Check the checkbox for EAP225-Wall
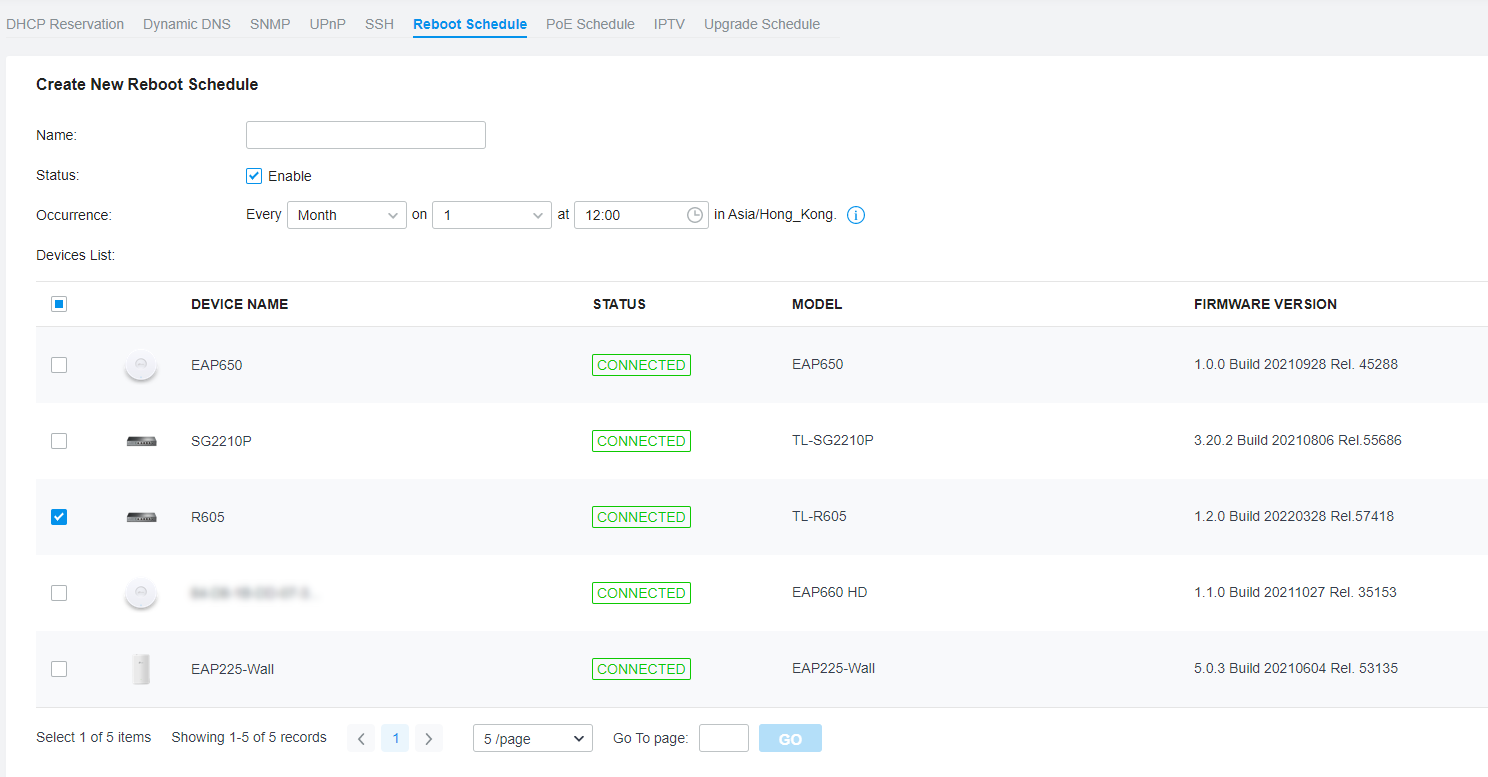Image resolution: width=1488 pixels, height=777 pixels. click(x=58, y=668)
